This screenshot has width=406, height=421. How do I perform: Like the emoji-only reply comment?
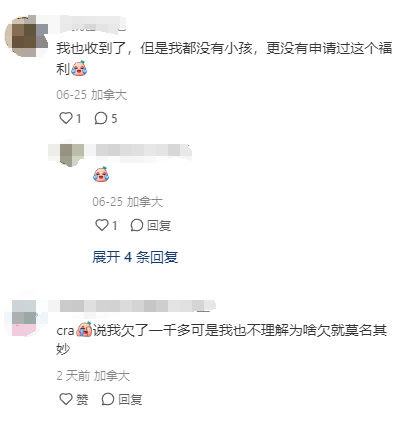pyautogui.click(x=102, y=225)
